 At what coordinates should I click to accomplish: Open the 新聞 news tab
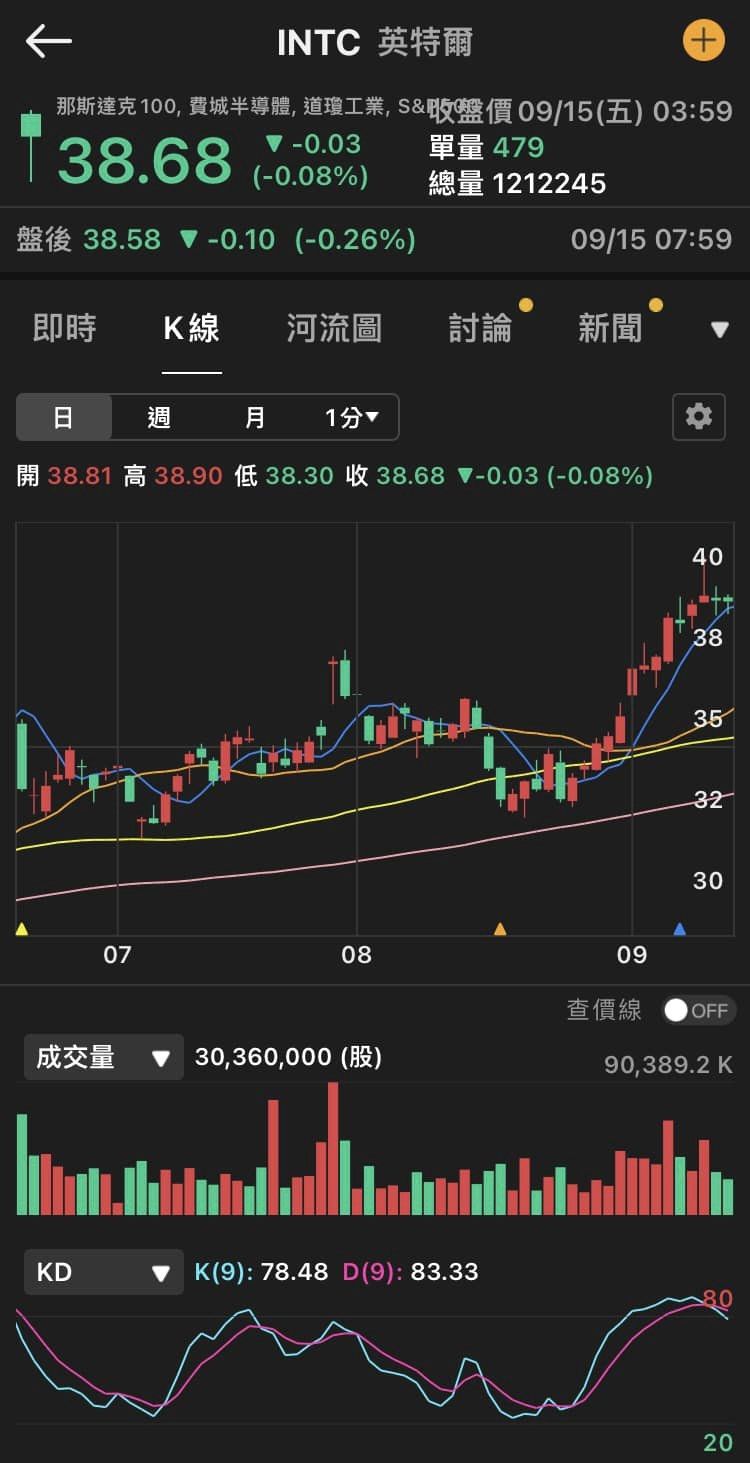610,328
